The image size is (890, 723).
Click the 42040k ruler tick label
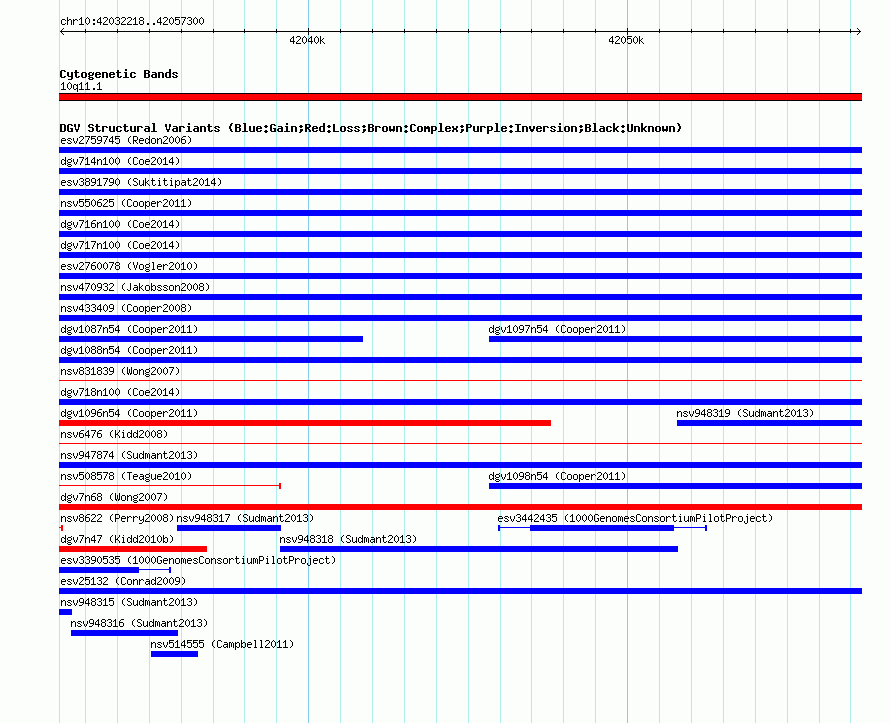point(307,40)
